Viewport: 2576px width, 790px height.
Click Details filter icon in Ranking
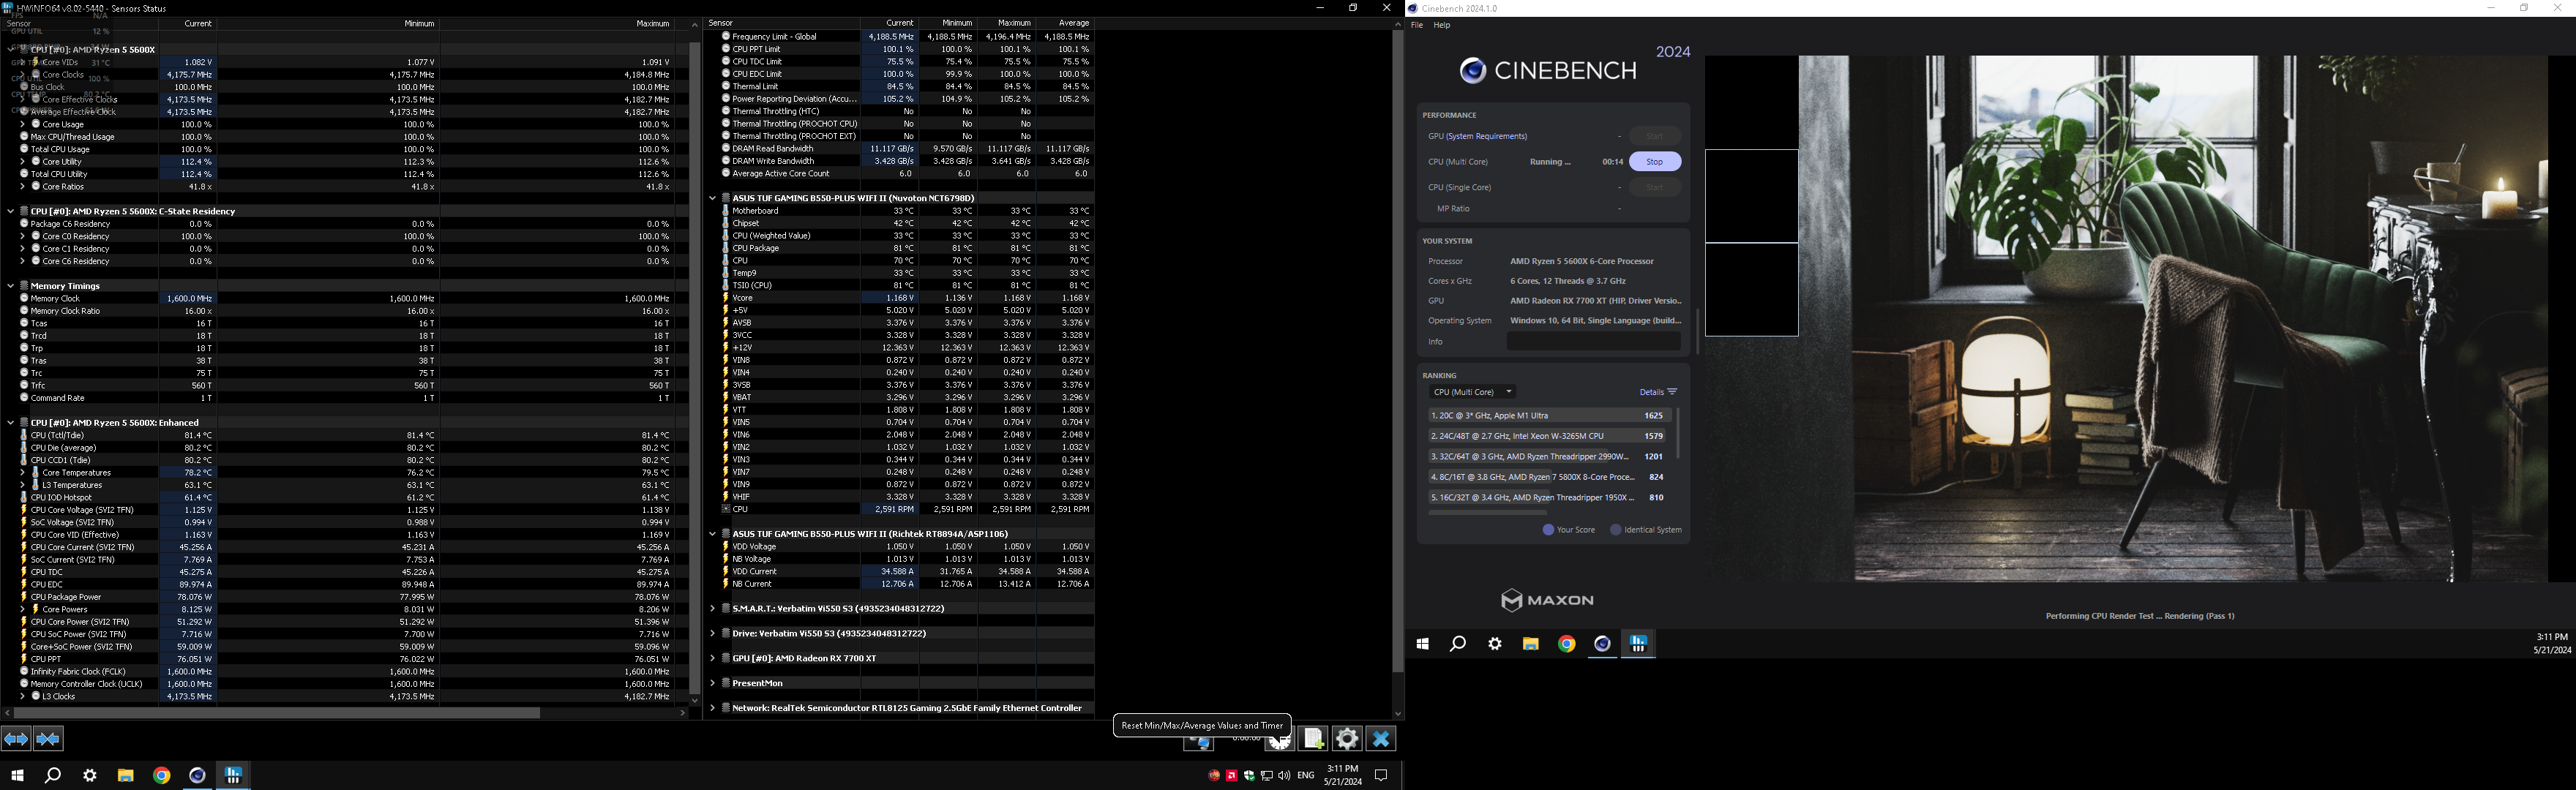coord(1672,392)
